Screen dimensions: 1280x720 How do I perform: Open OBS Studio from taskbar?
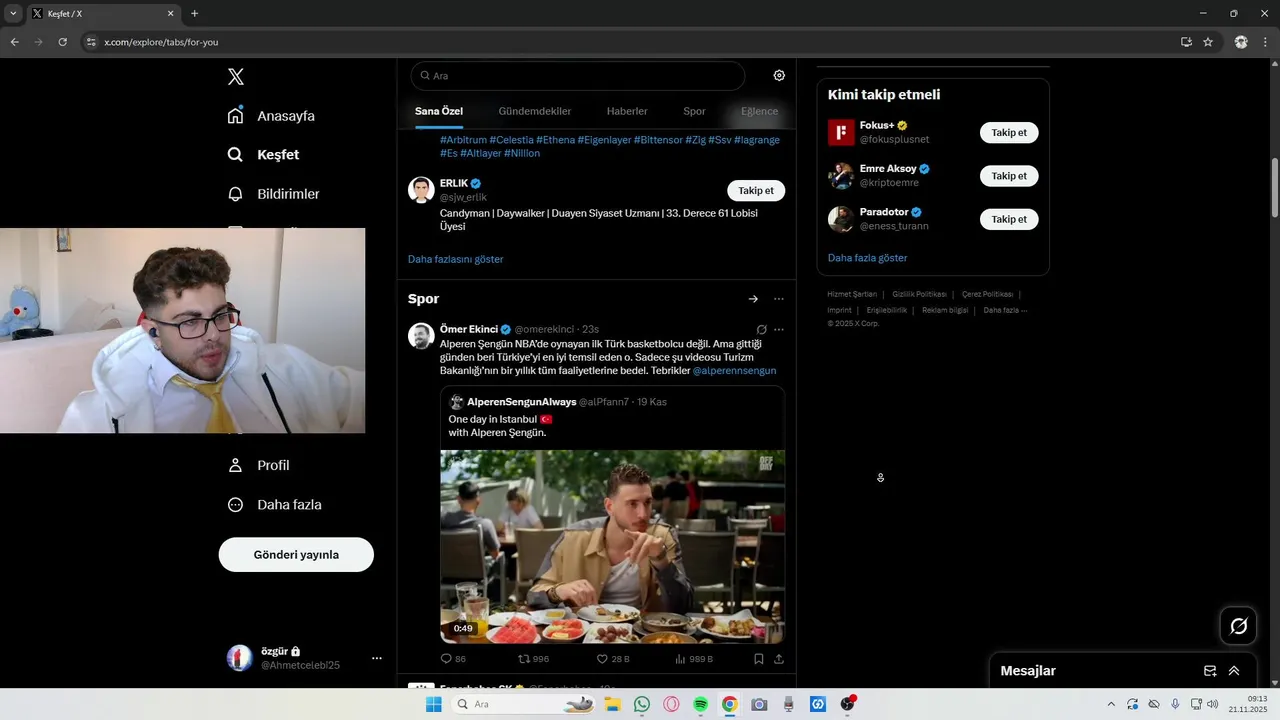coord(848,704)
